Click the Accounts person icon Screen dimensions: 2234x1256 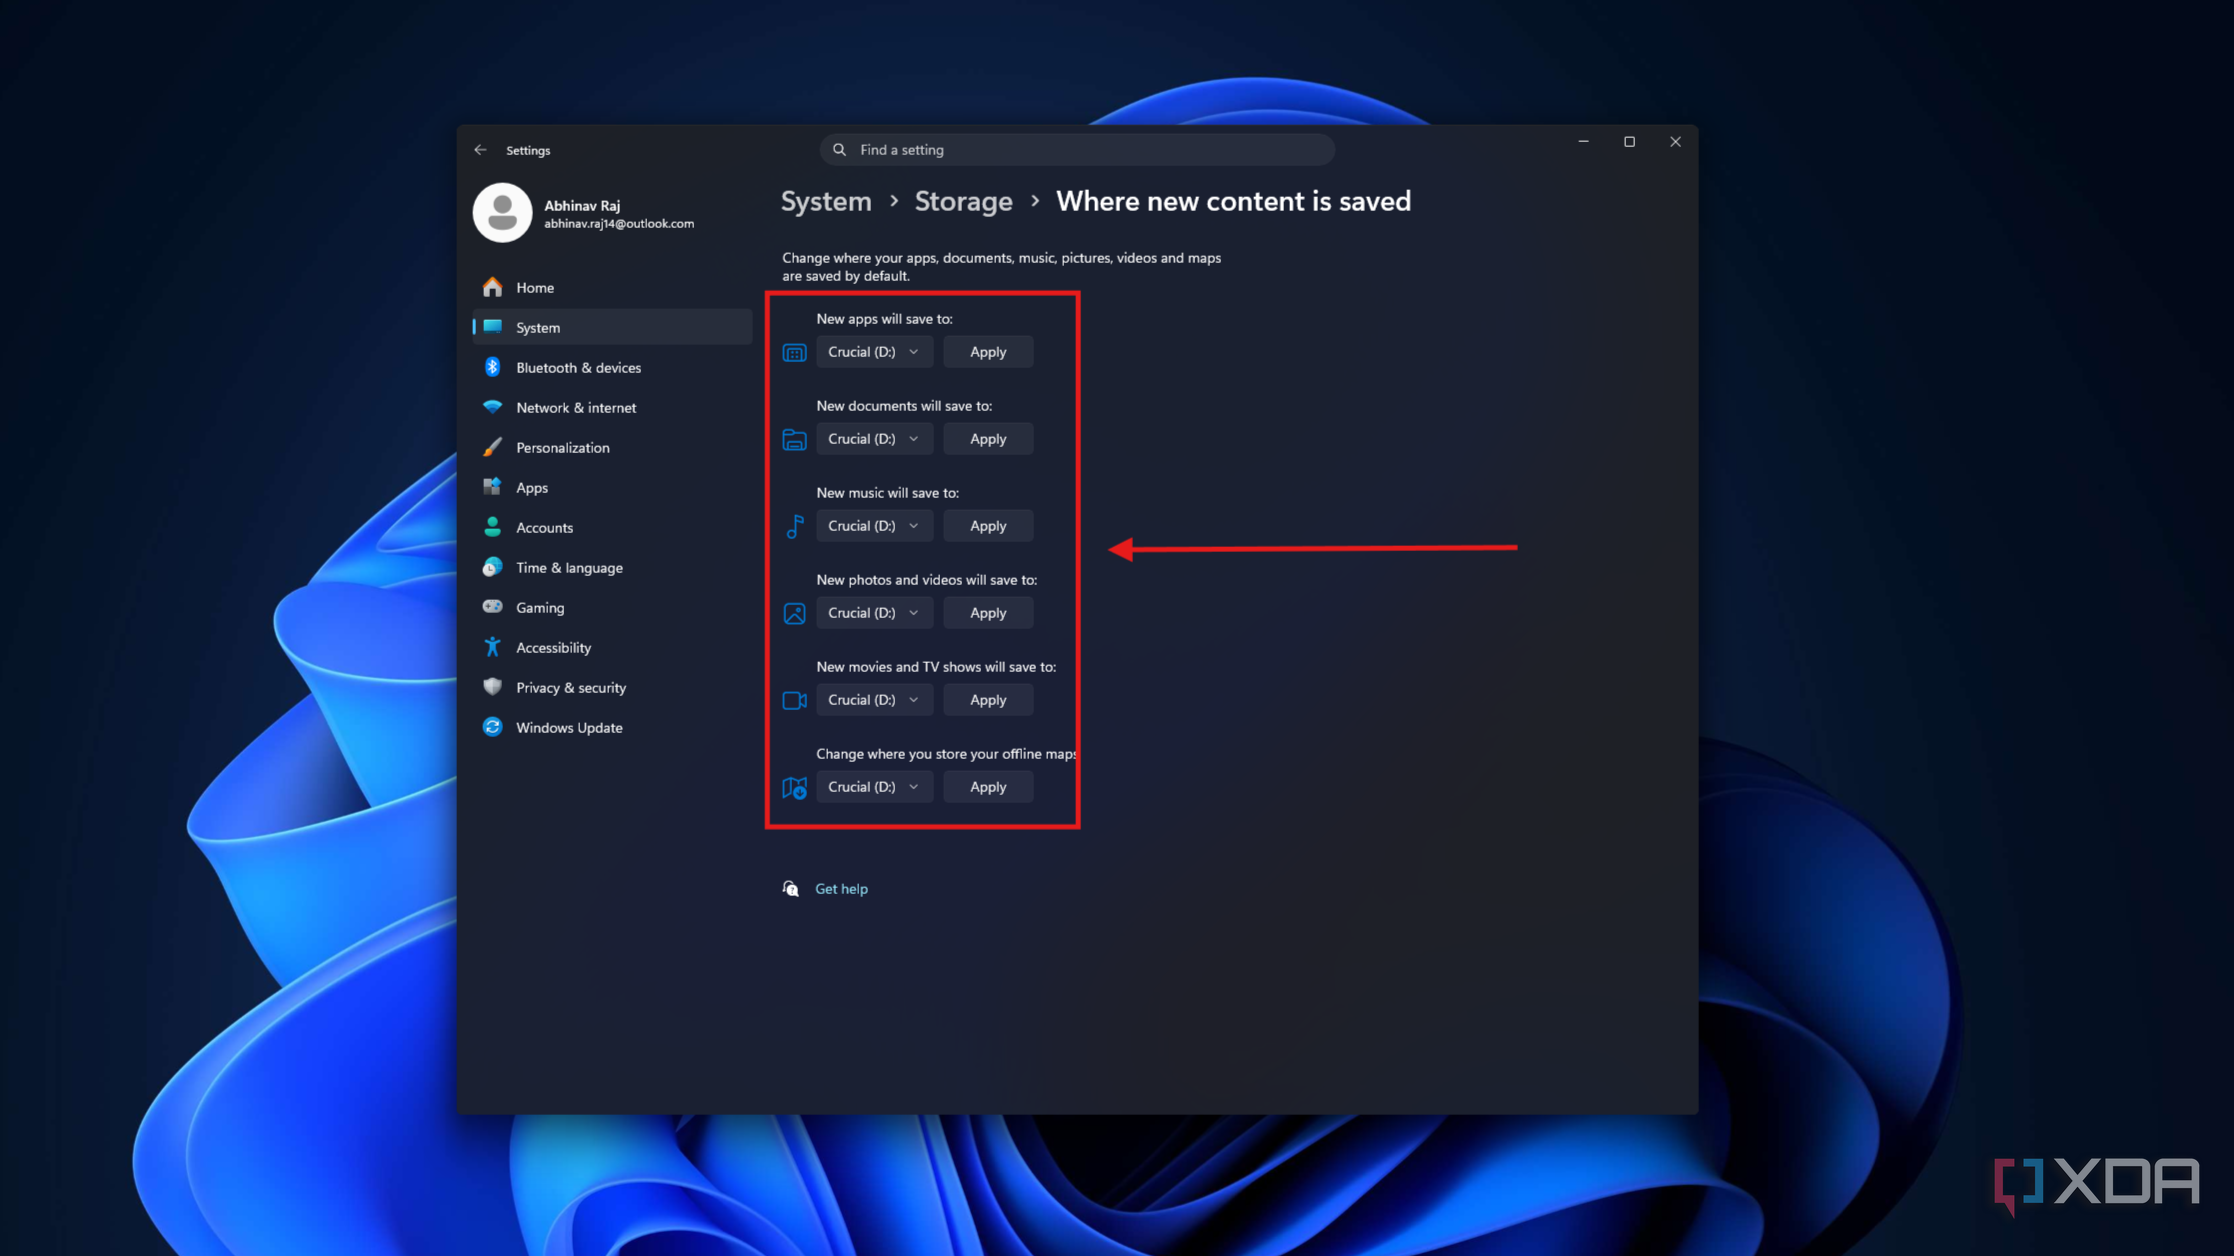[492, 527]
